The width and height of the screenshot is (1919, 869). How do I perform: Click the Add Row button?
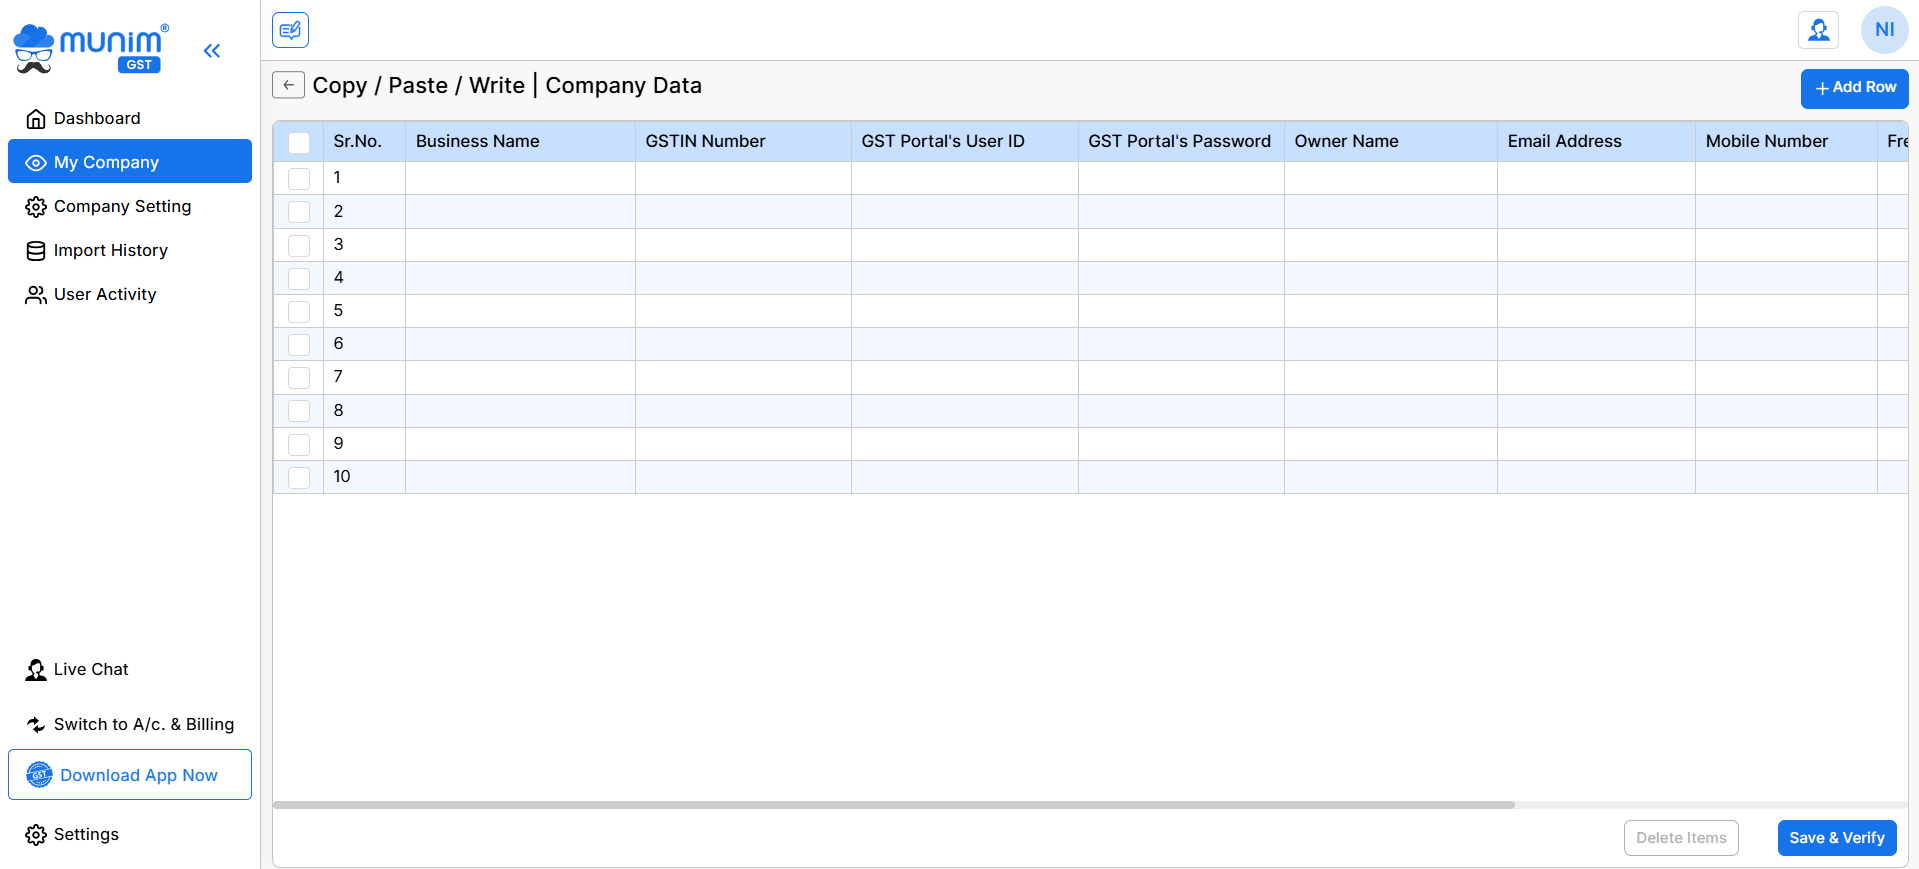coord(1854,88)
